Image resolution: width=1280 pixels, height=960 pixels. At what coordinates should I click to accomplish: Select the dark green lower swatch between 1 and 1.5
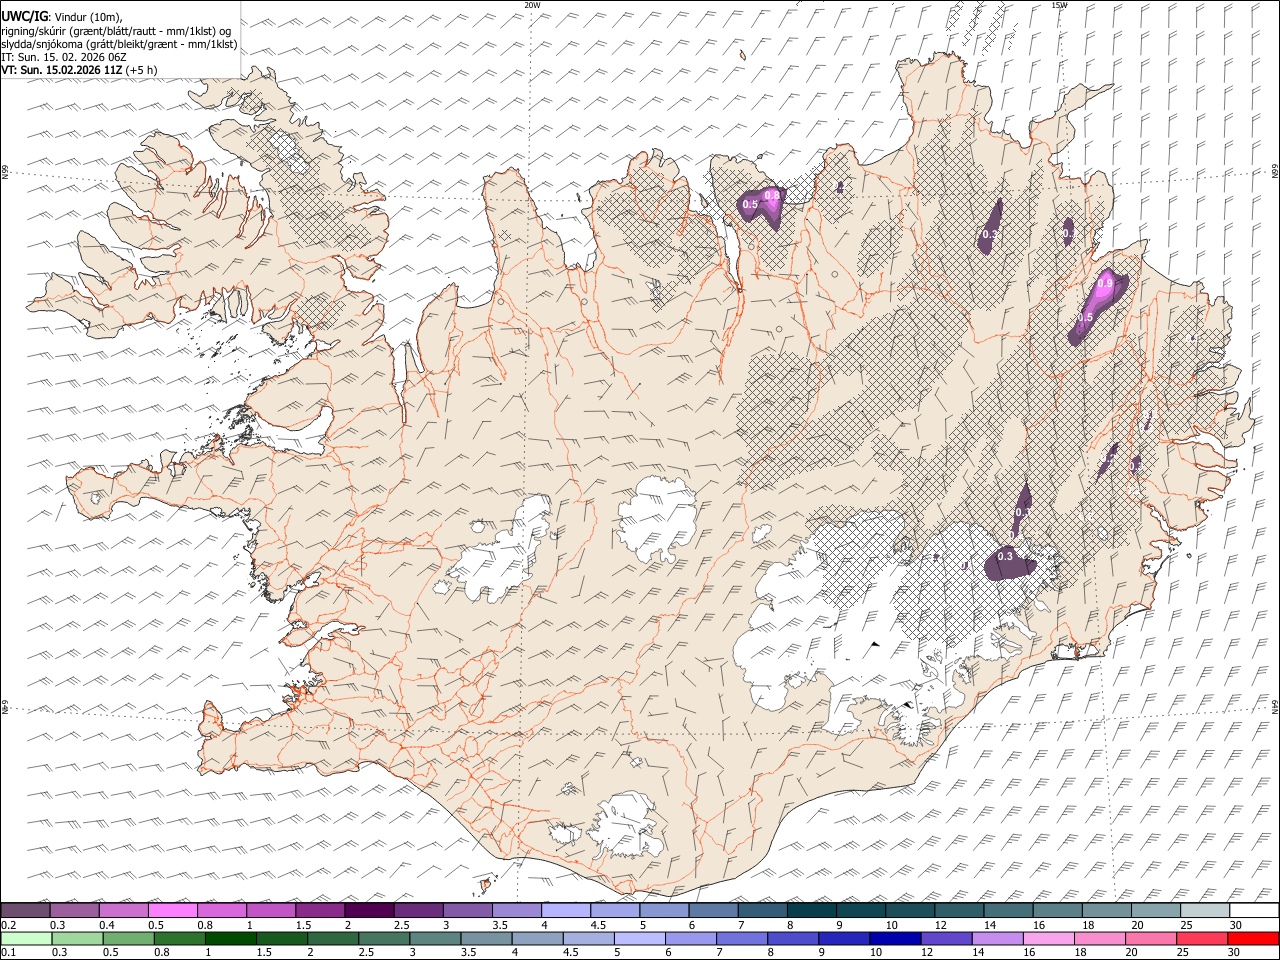[x=230, y=938]
